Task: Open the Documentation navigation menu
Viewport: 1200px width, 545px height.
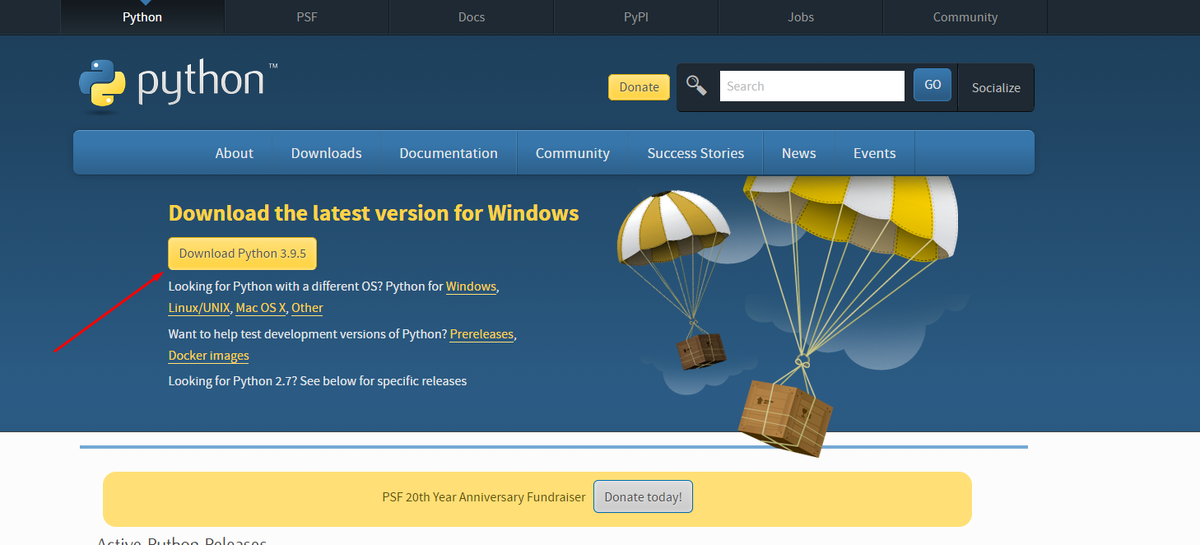Action: coord(448,153)
